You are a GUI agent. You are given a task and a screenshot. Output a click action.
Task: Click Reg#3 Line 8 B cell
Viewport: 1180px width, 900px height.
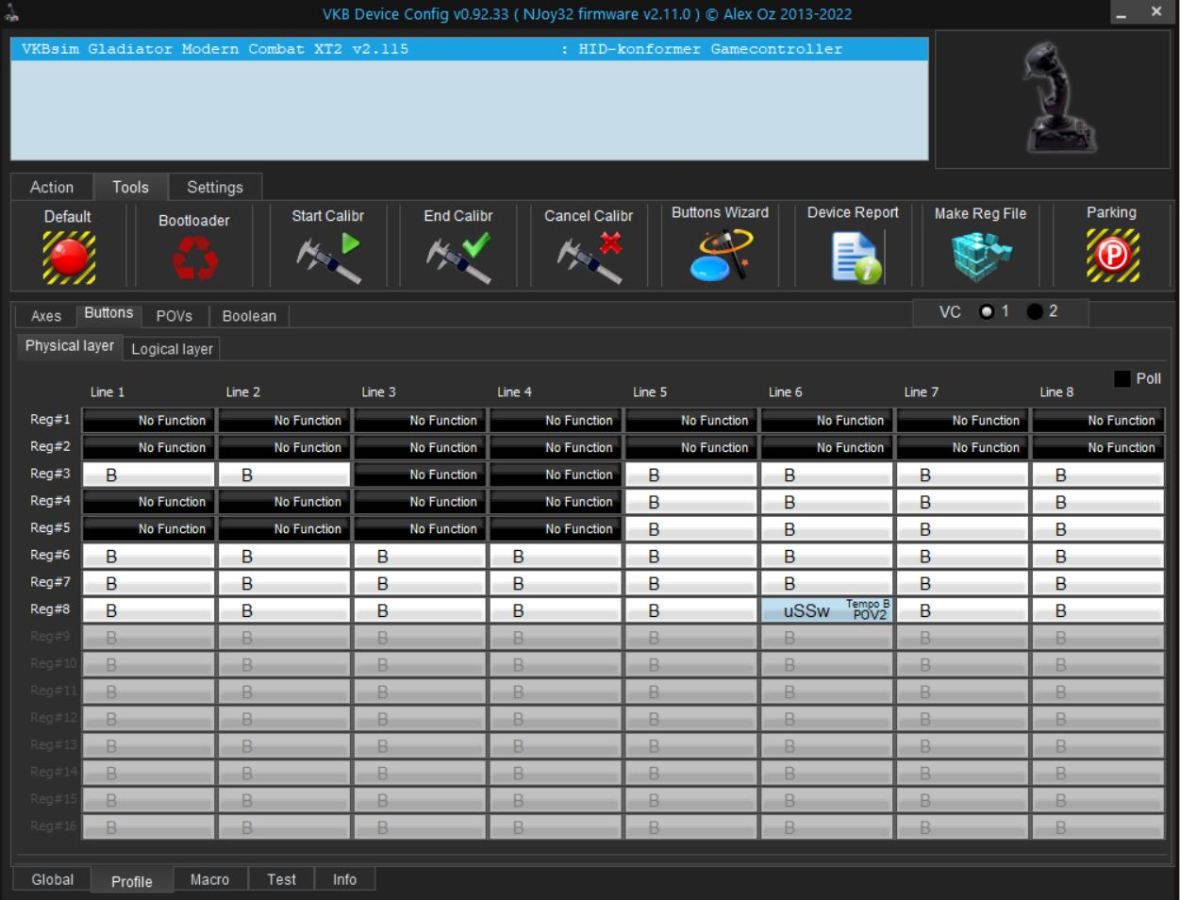tap(1098, 475)
